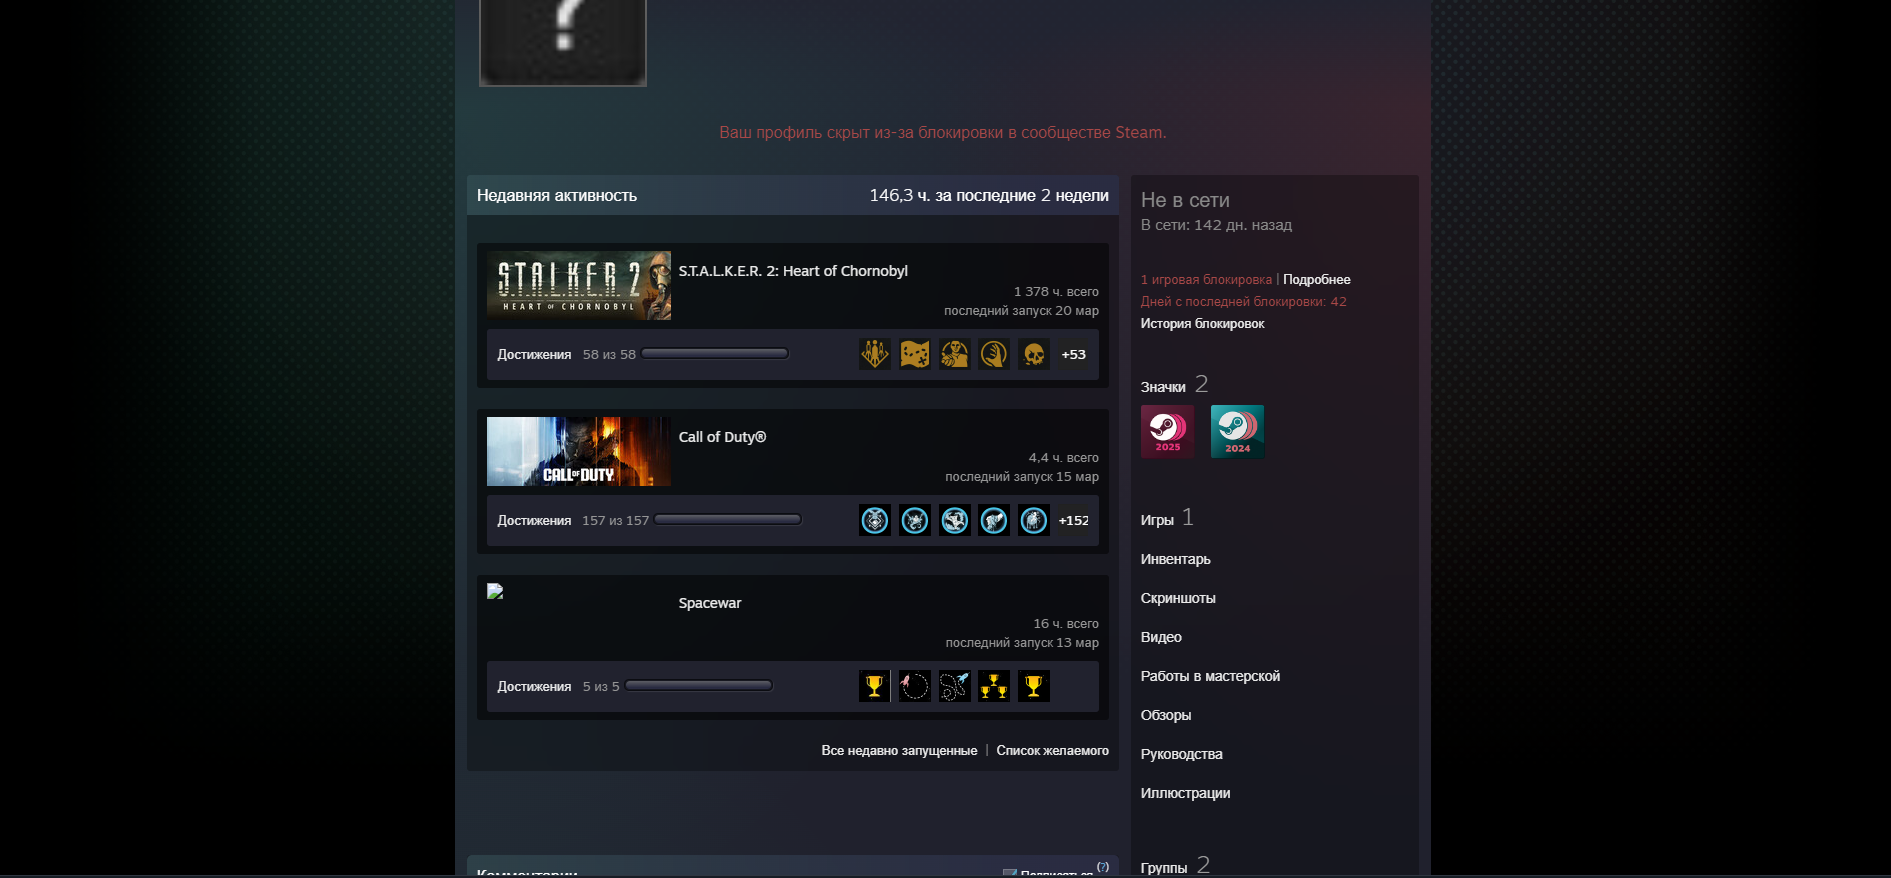Click first Call of Duty achievement icon

pos(875,520)
